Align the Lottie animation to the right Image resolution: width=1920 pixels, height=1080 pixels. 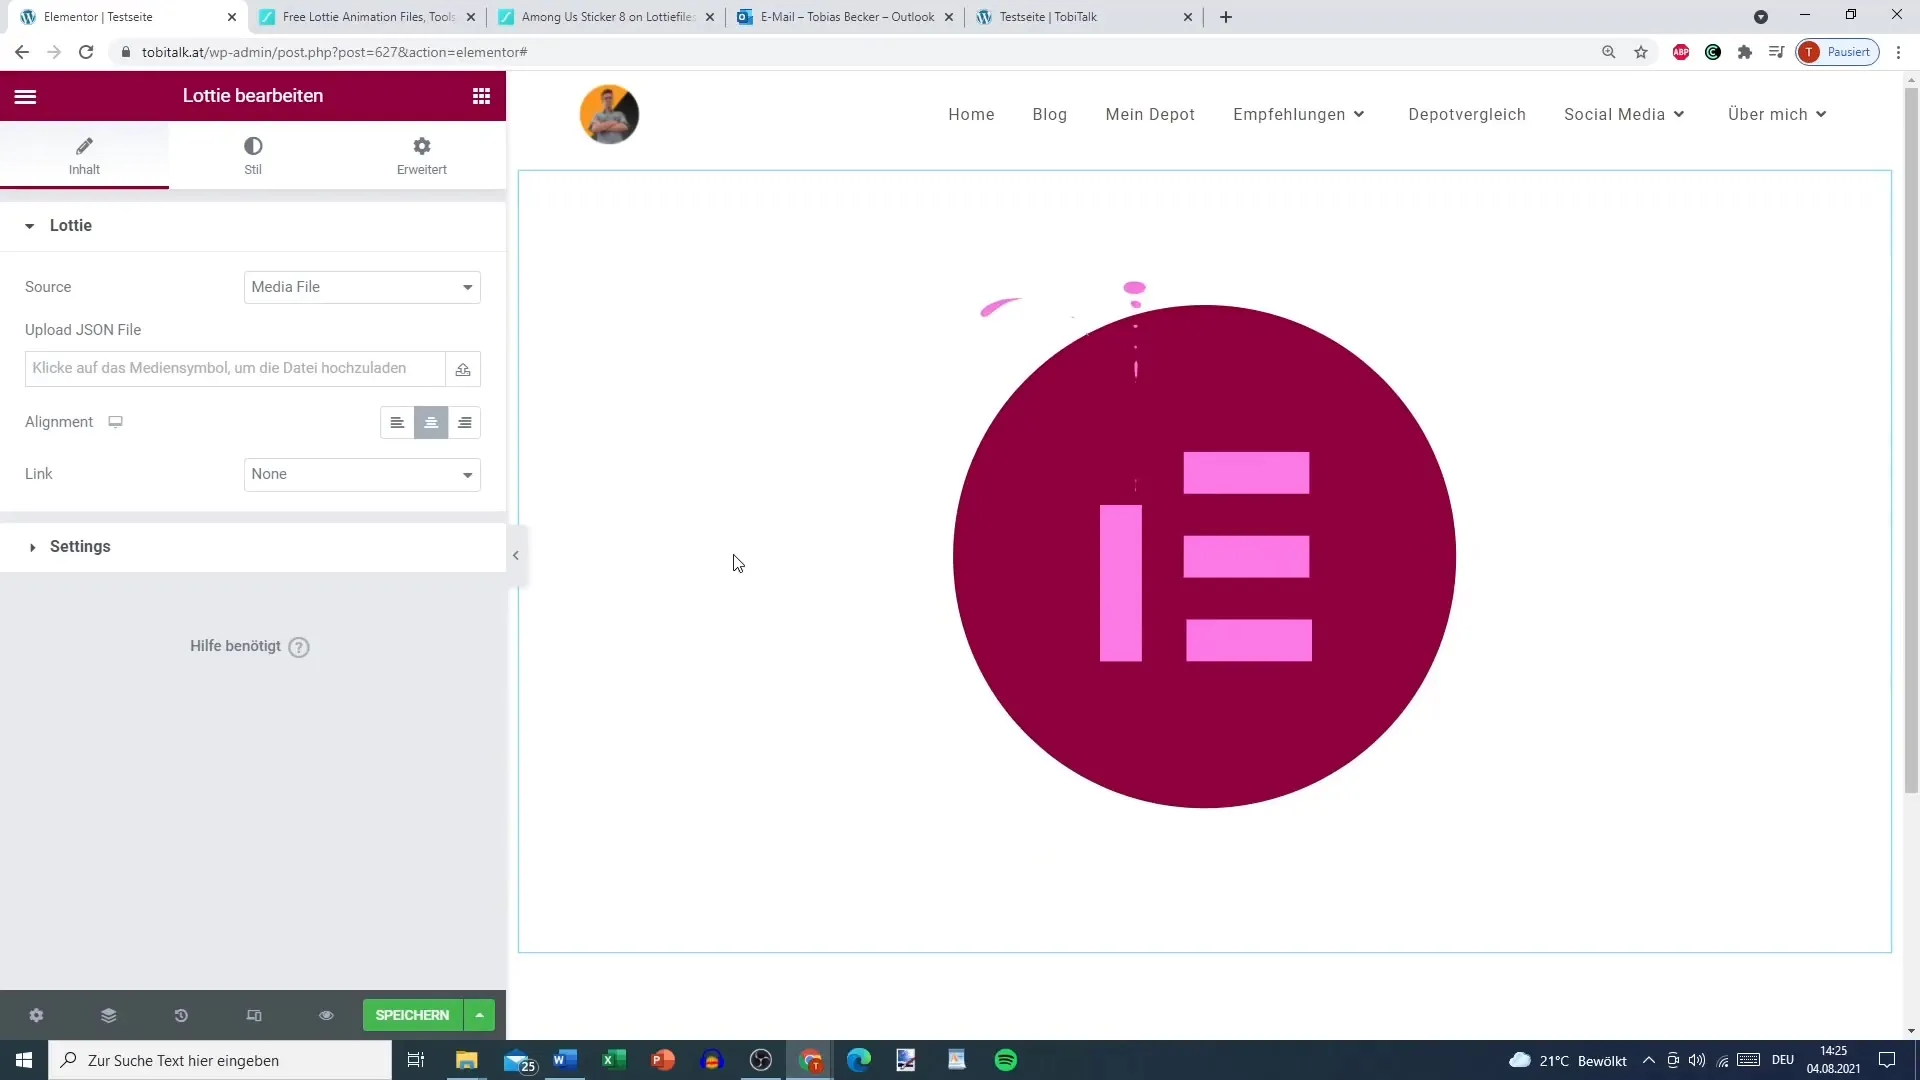coord(465,423)
